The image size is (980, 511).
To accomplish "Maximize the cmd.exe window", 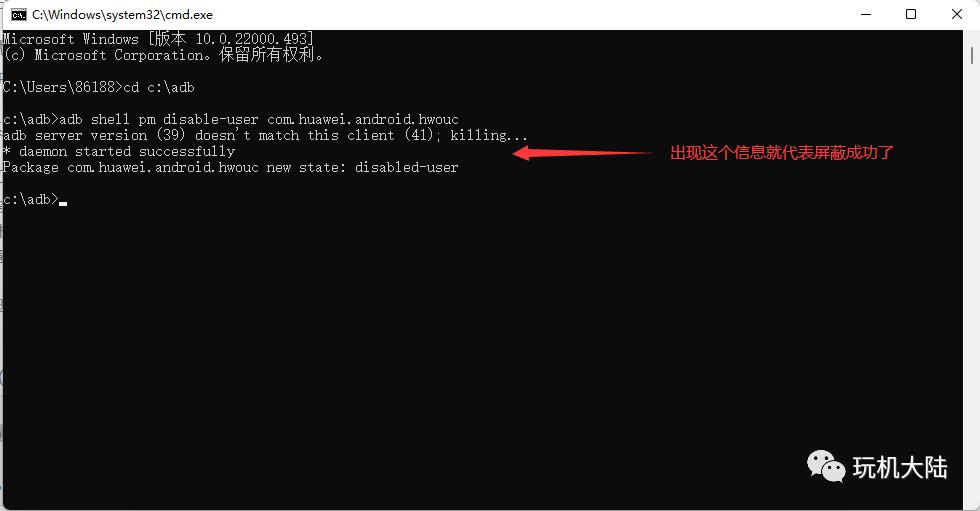I will (x=911, y=14).
